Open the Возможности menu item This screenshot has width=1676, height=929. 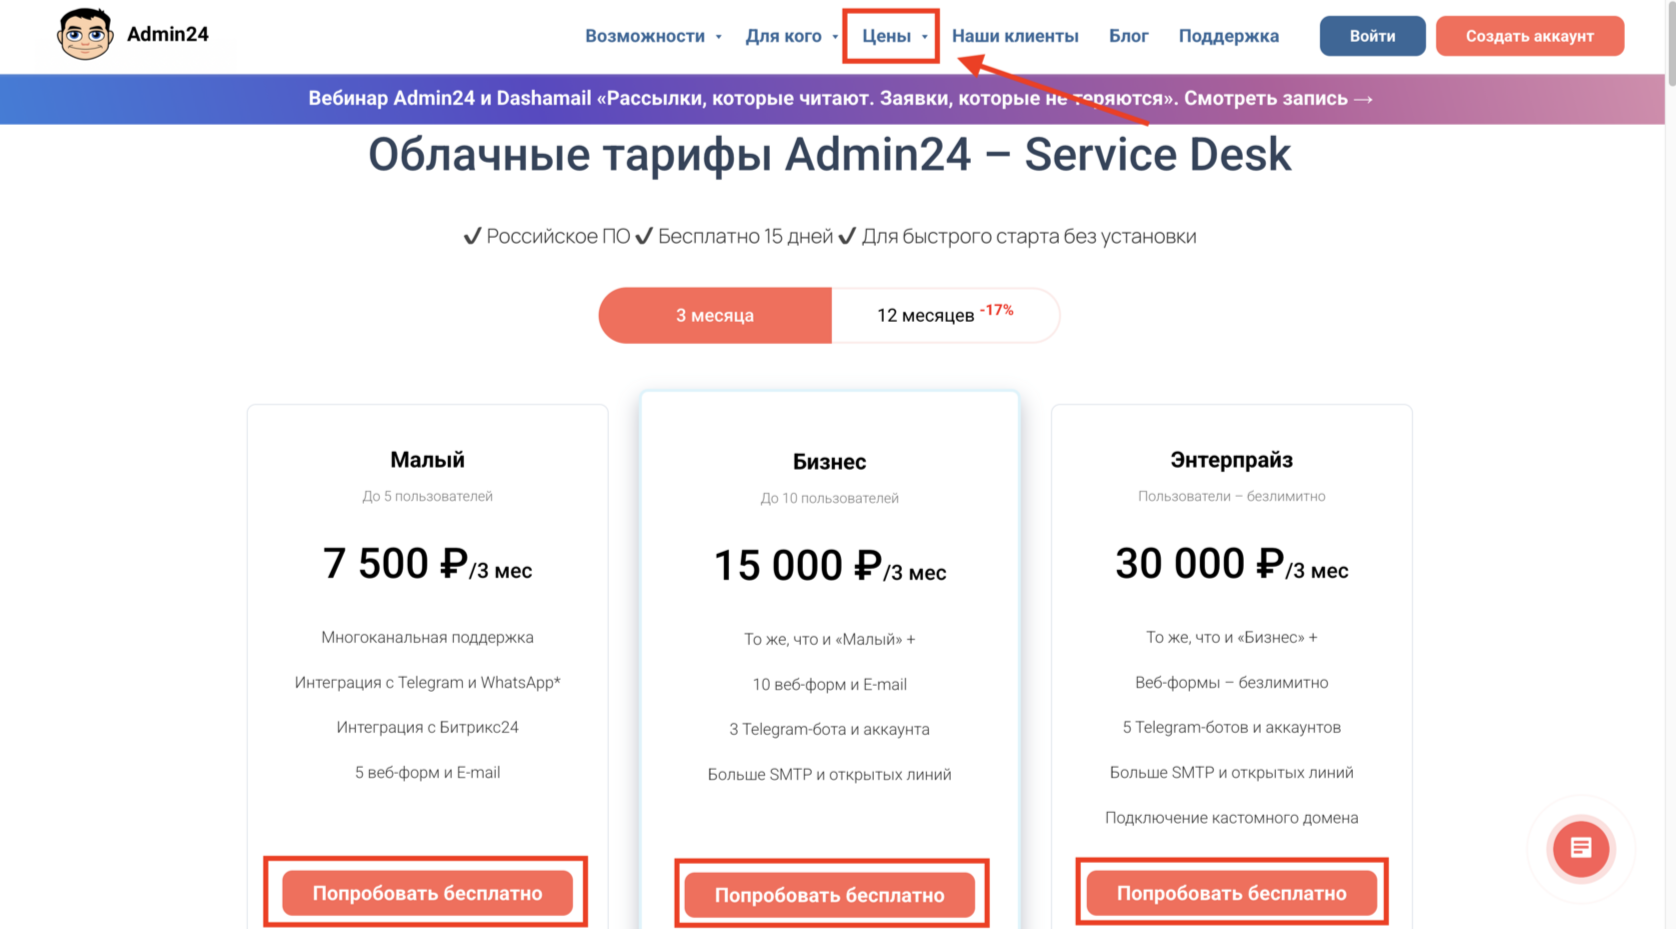coord(645,36)
